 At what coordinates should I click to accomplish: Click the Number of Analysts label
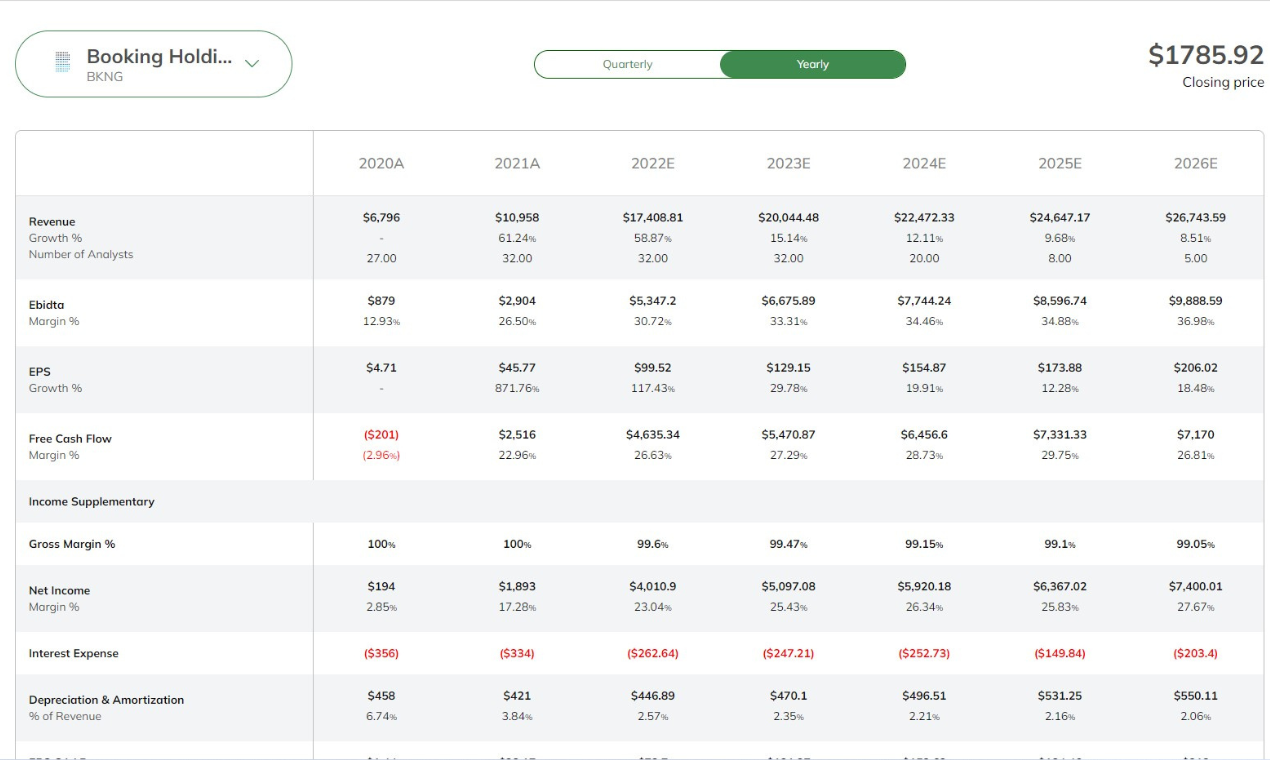[81, 254]
